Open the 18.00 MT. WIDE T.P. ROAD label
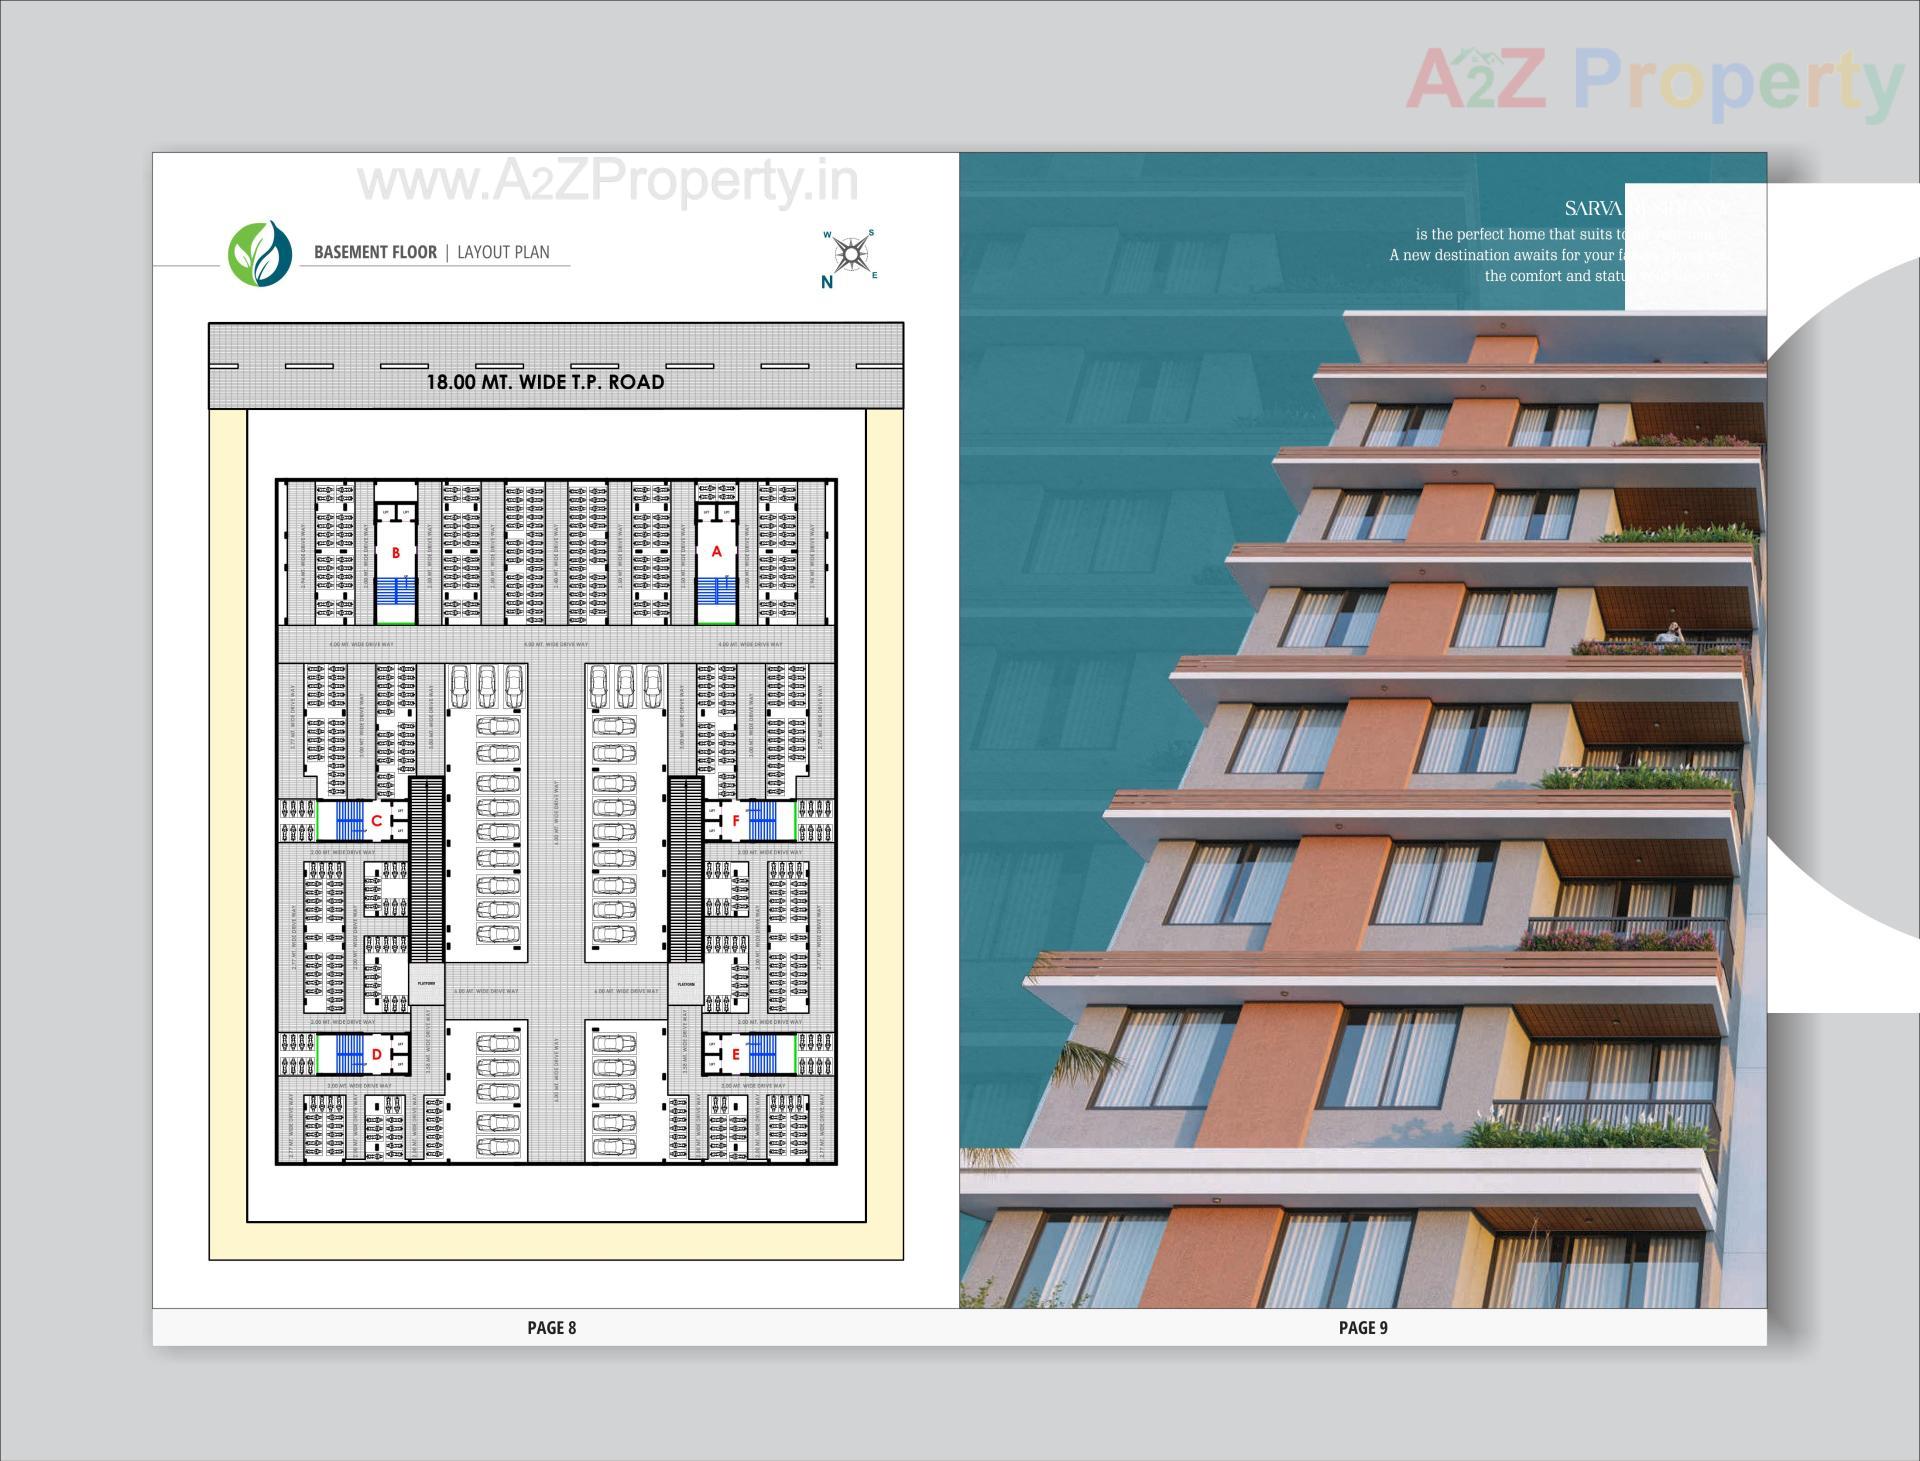 [545, 382]
